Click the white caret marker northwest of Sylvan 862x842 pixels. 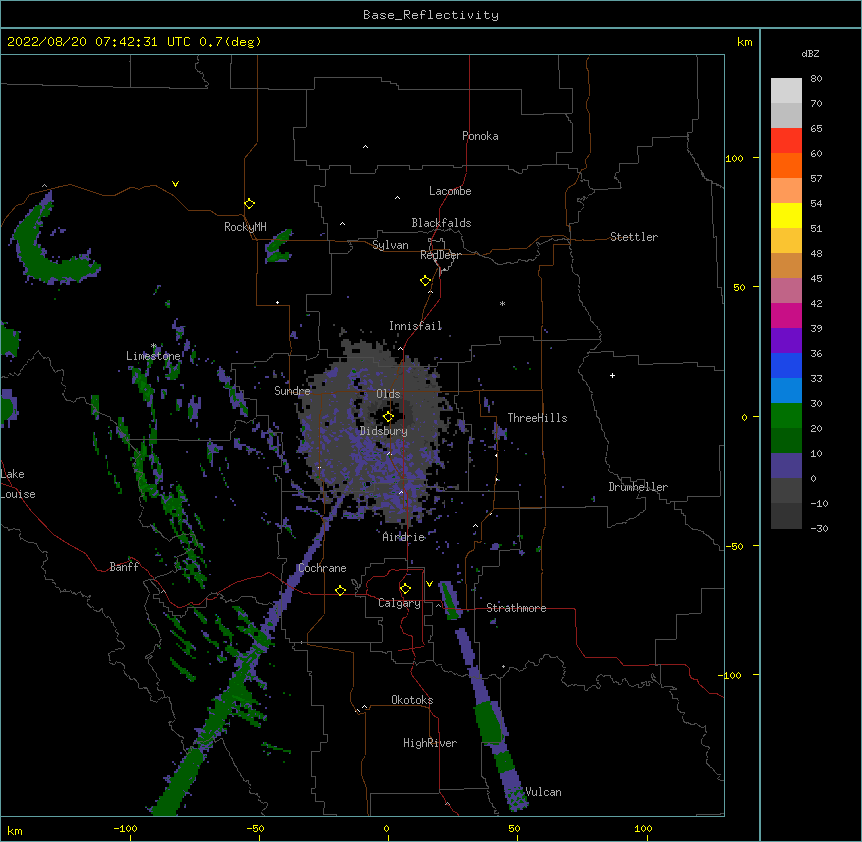342,224
